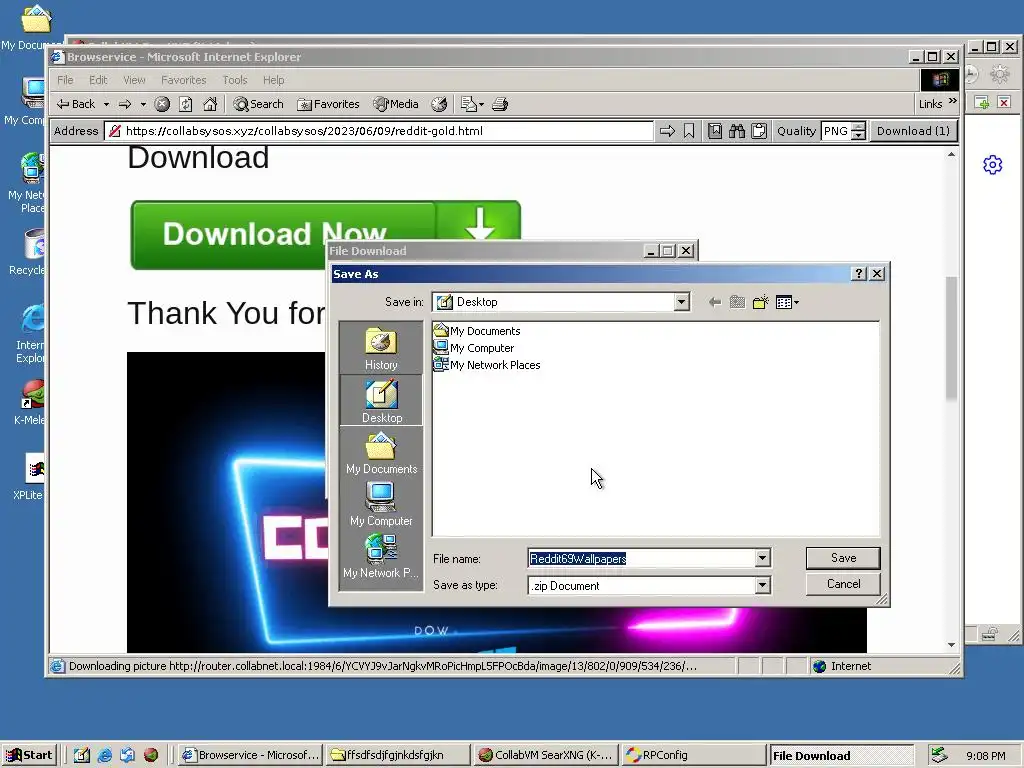Open the Save as type dropdown

(762, 585)
